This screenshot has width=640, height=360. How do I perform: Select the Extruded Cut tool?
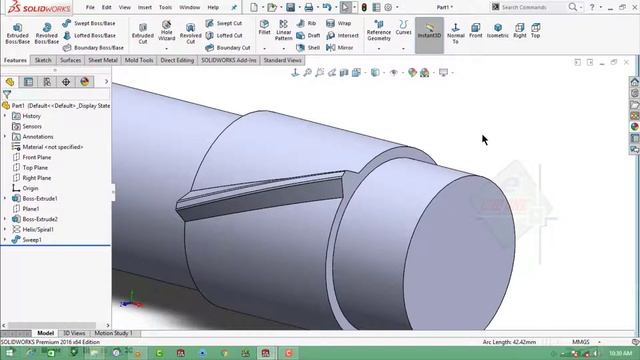(143, 33)
